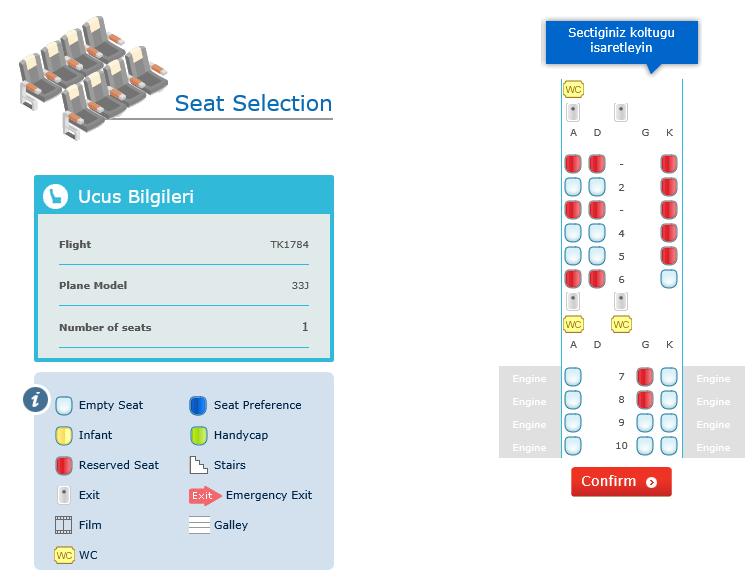Viewport: 747px width, 577px height.
Task: Click the 'Sectiginiz koltugu isaretleyin' tooltip
Action: click(x=621, y=40)
